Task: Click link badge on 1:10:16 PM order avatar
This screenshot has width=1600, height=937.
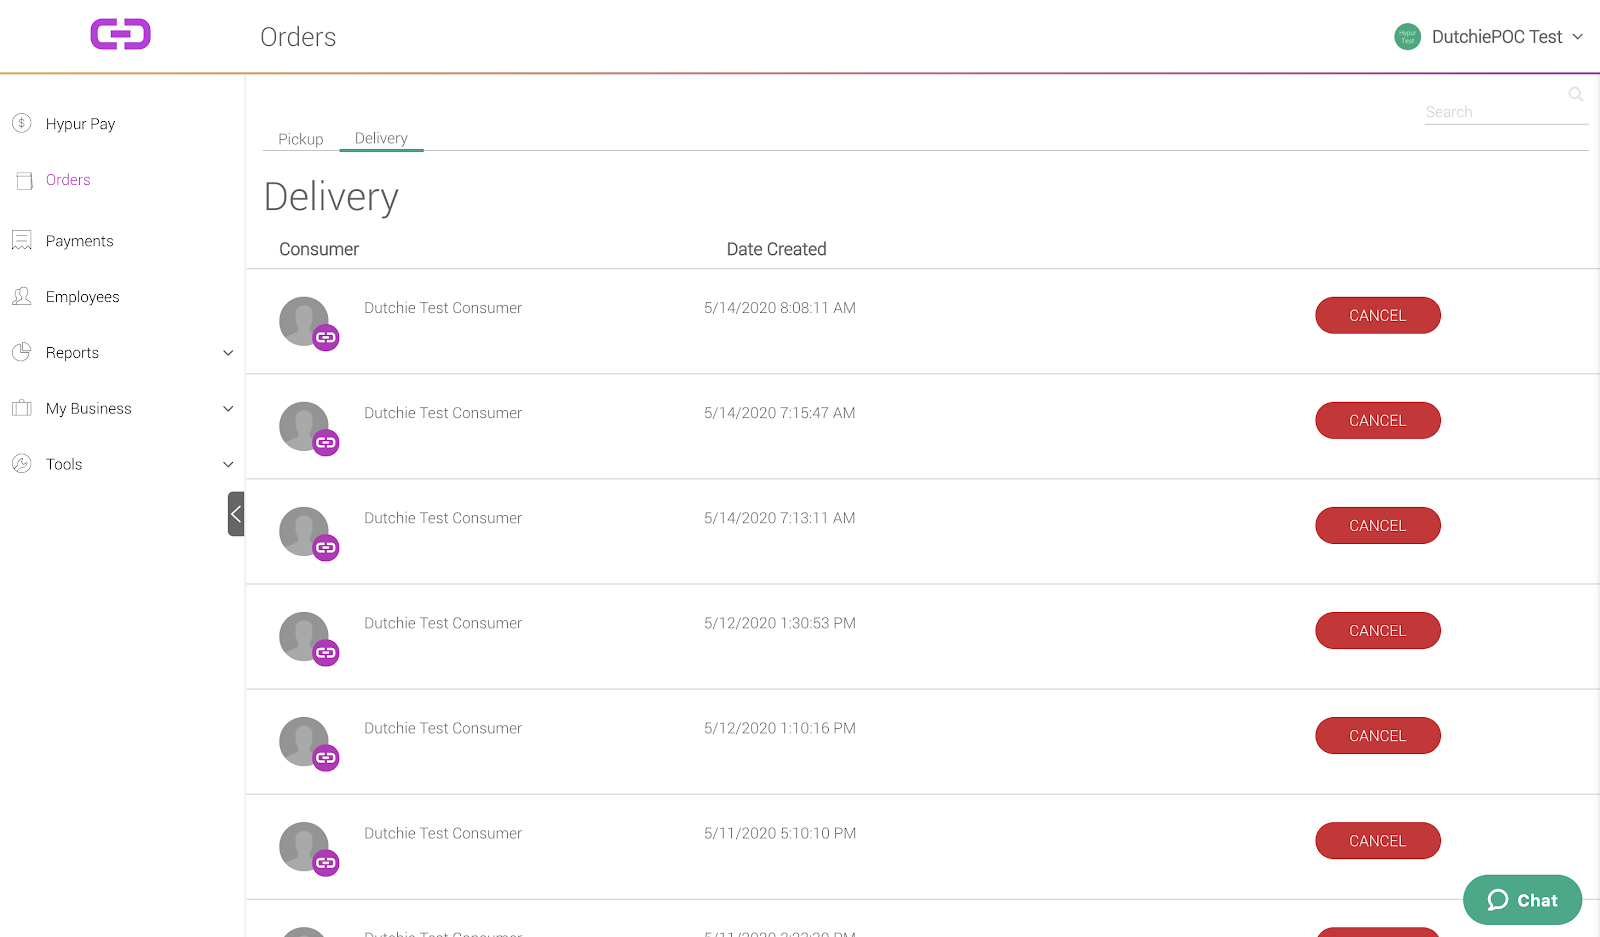Action: [x=326, y=758]
